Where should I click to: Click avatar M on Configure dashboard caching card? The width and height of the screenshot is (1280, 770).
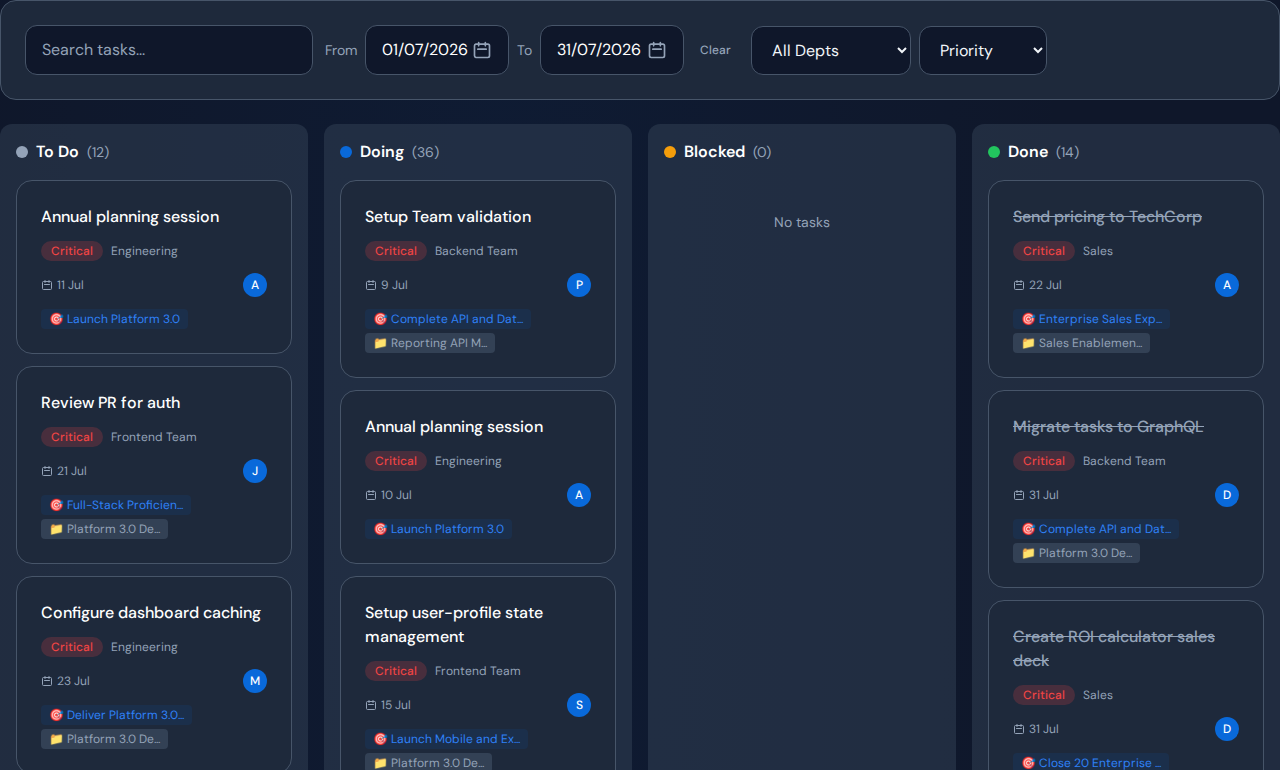tap(255, 681)
